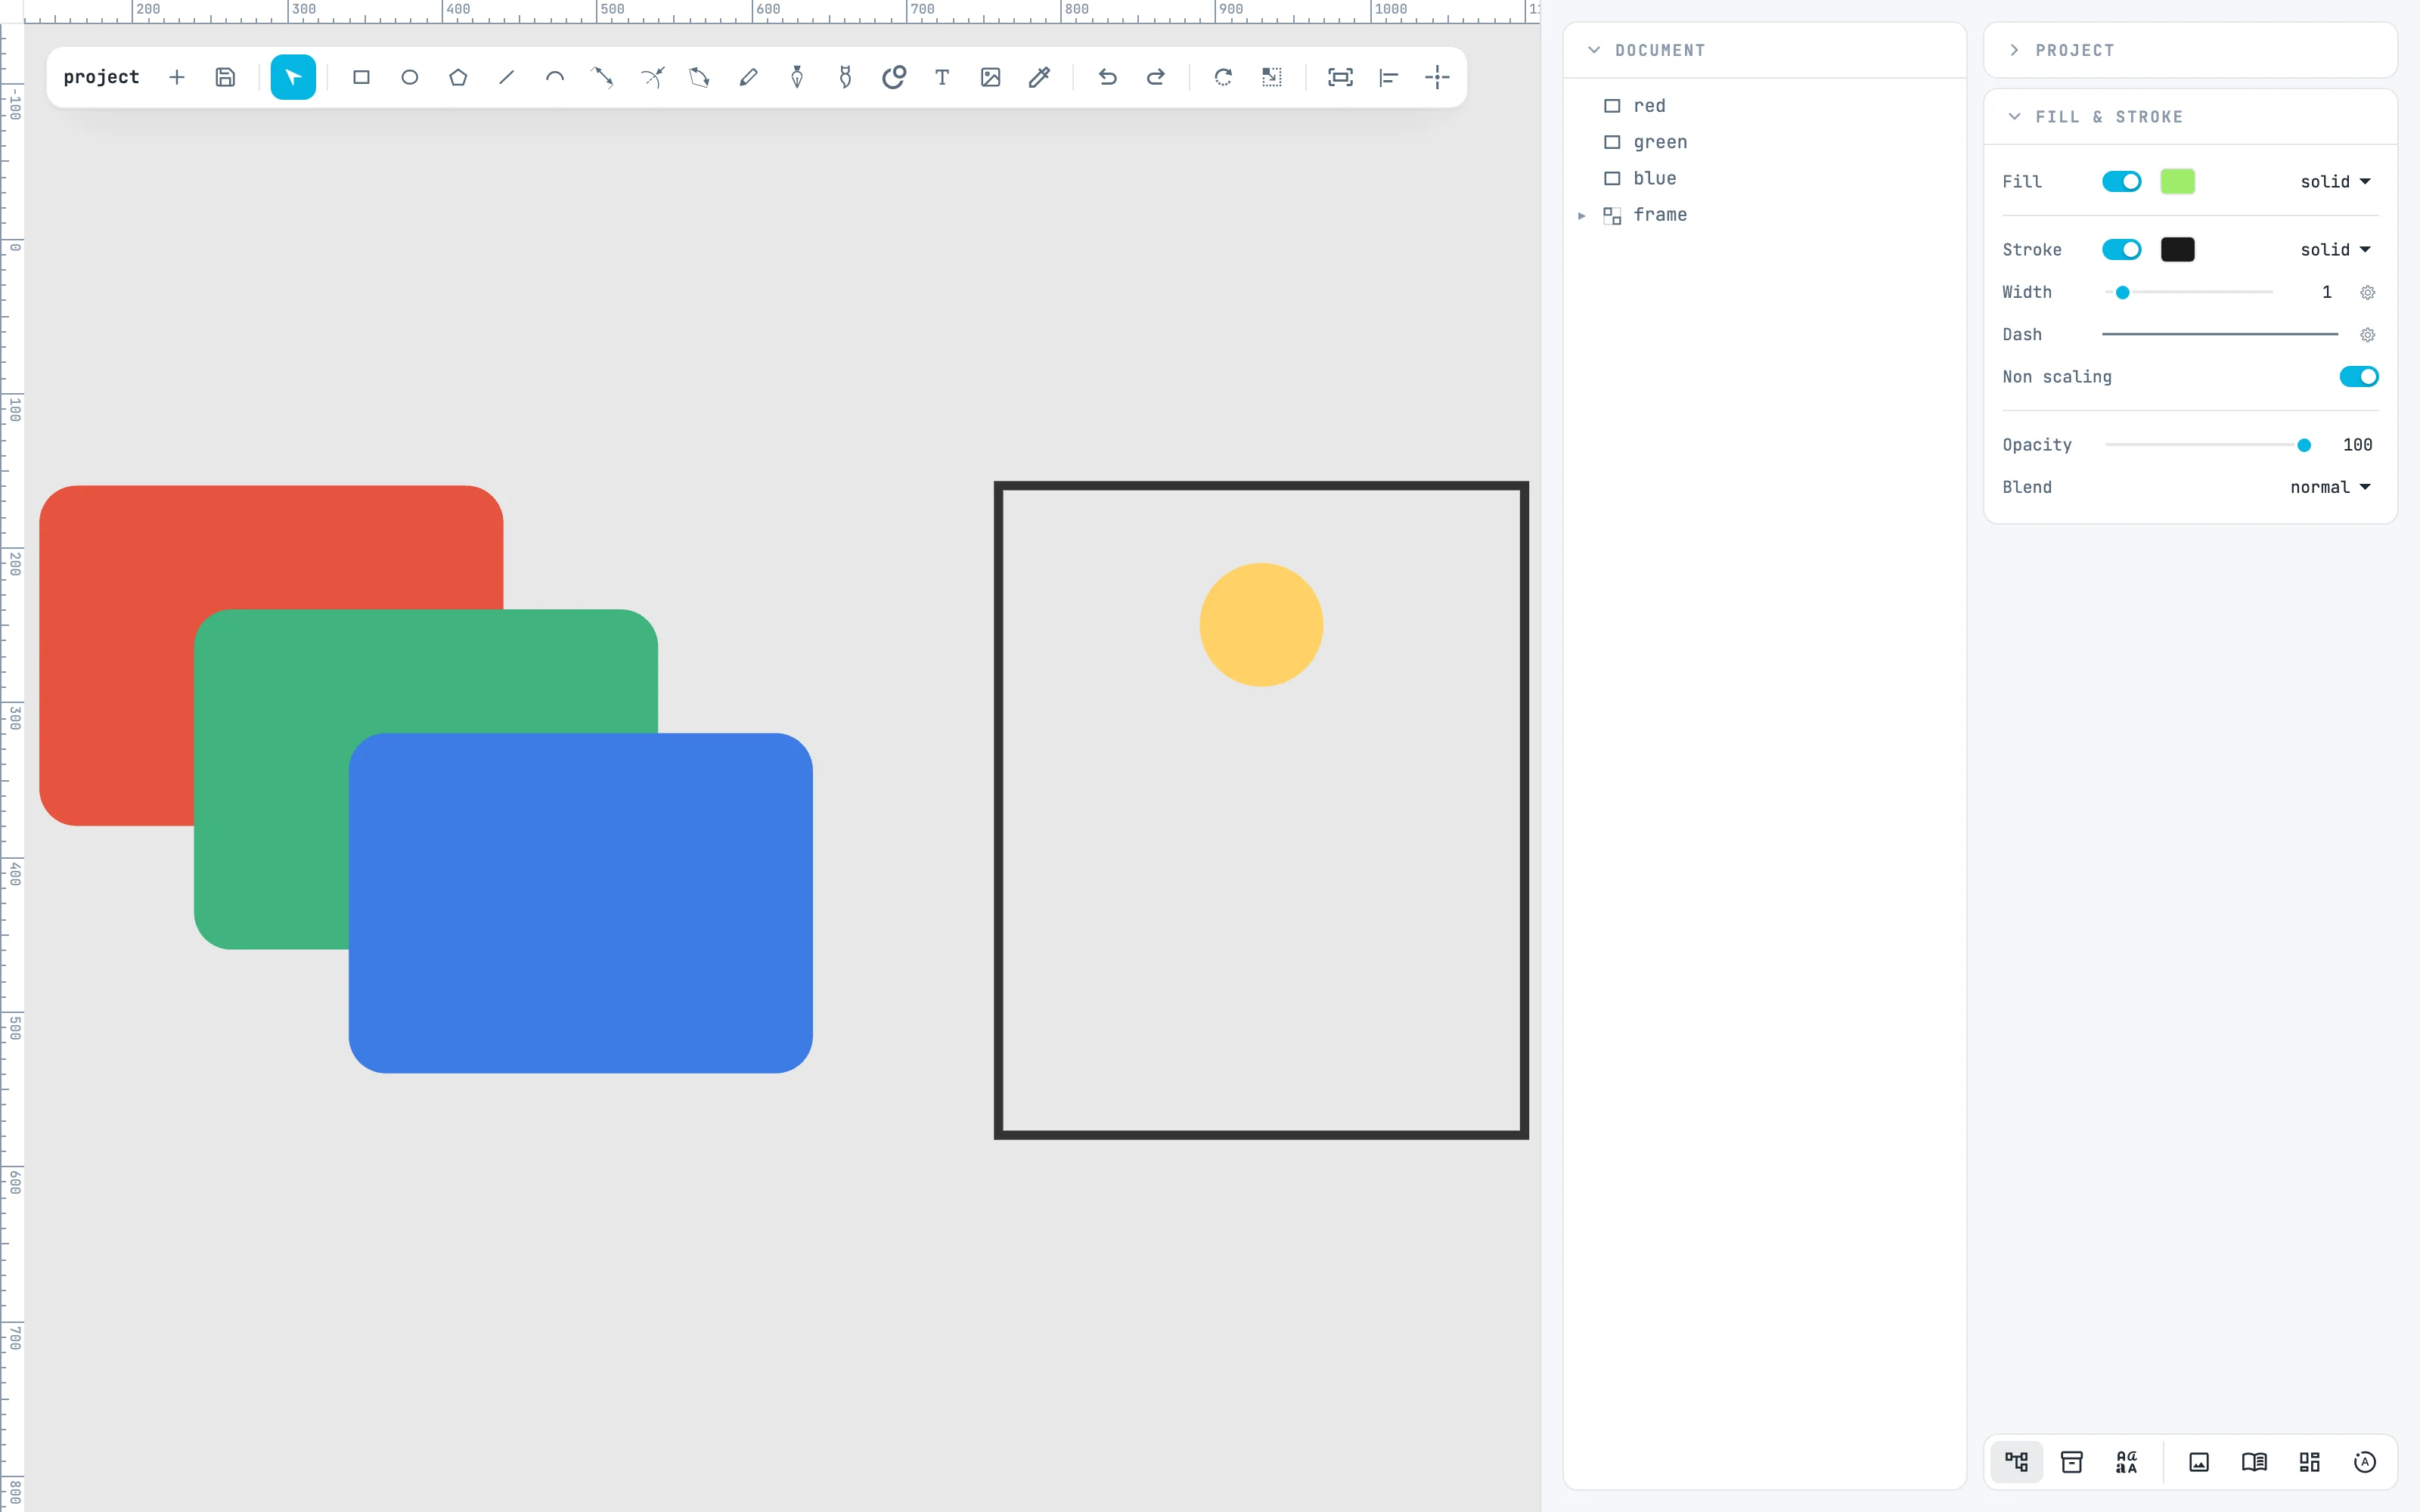
Task: Select the straight line tool
Action: click(x=507, y=77)
